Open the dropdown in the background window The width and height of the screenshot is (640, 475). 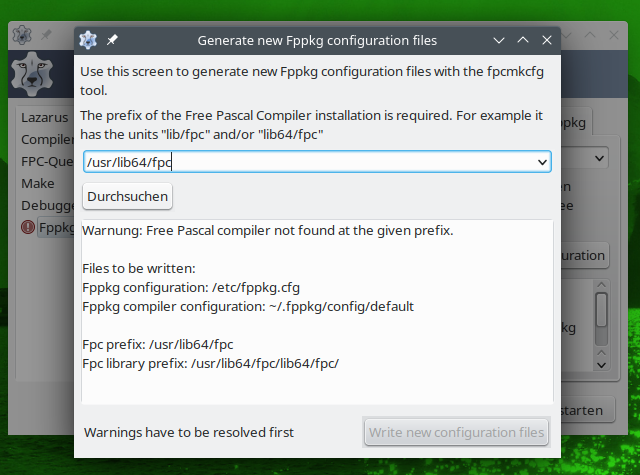599,158
